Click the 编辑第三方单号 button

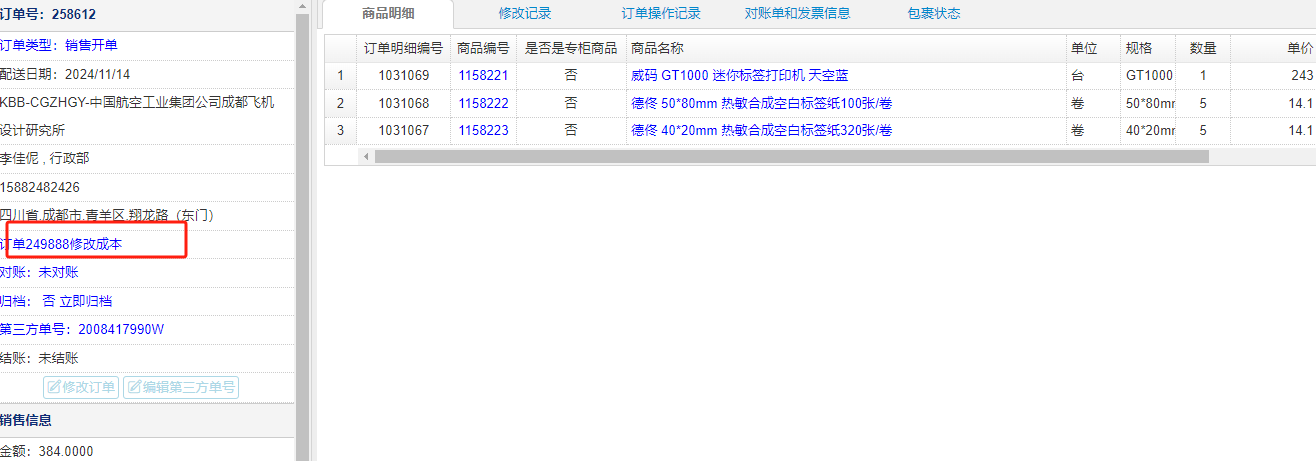coord(181,387)
